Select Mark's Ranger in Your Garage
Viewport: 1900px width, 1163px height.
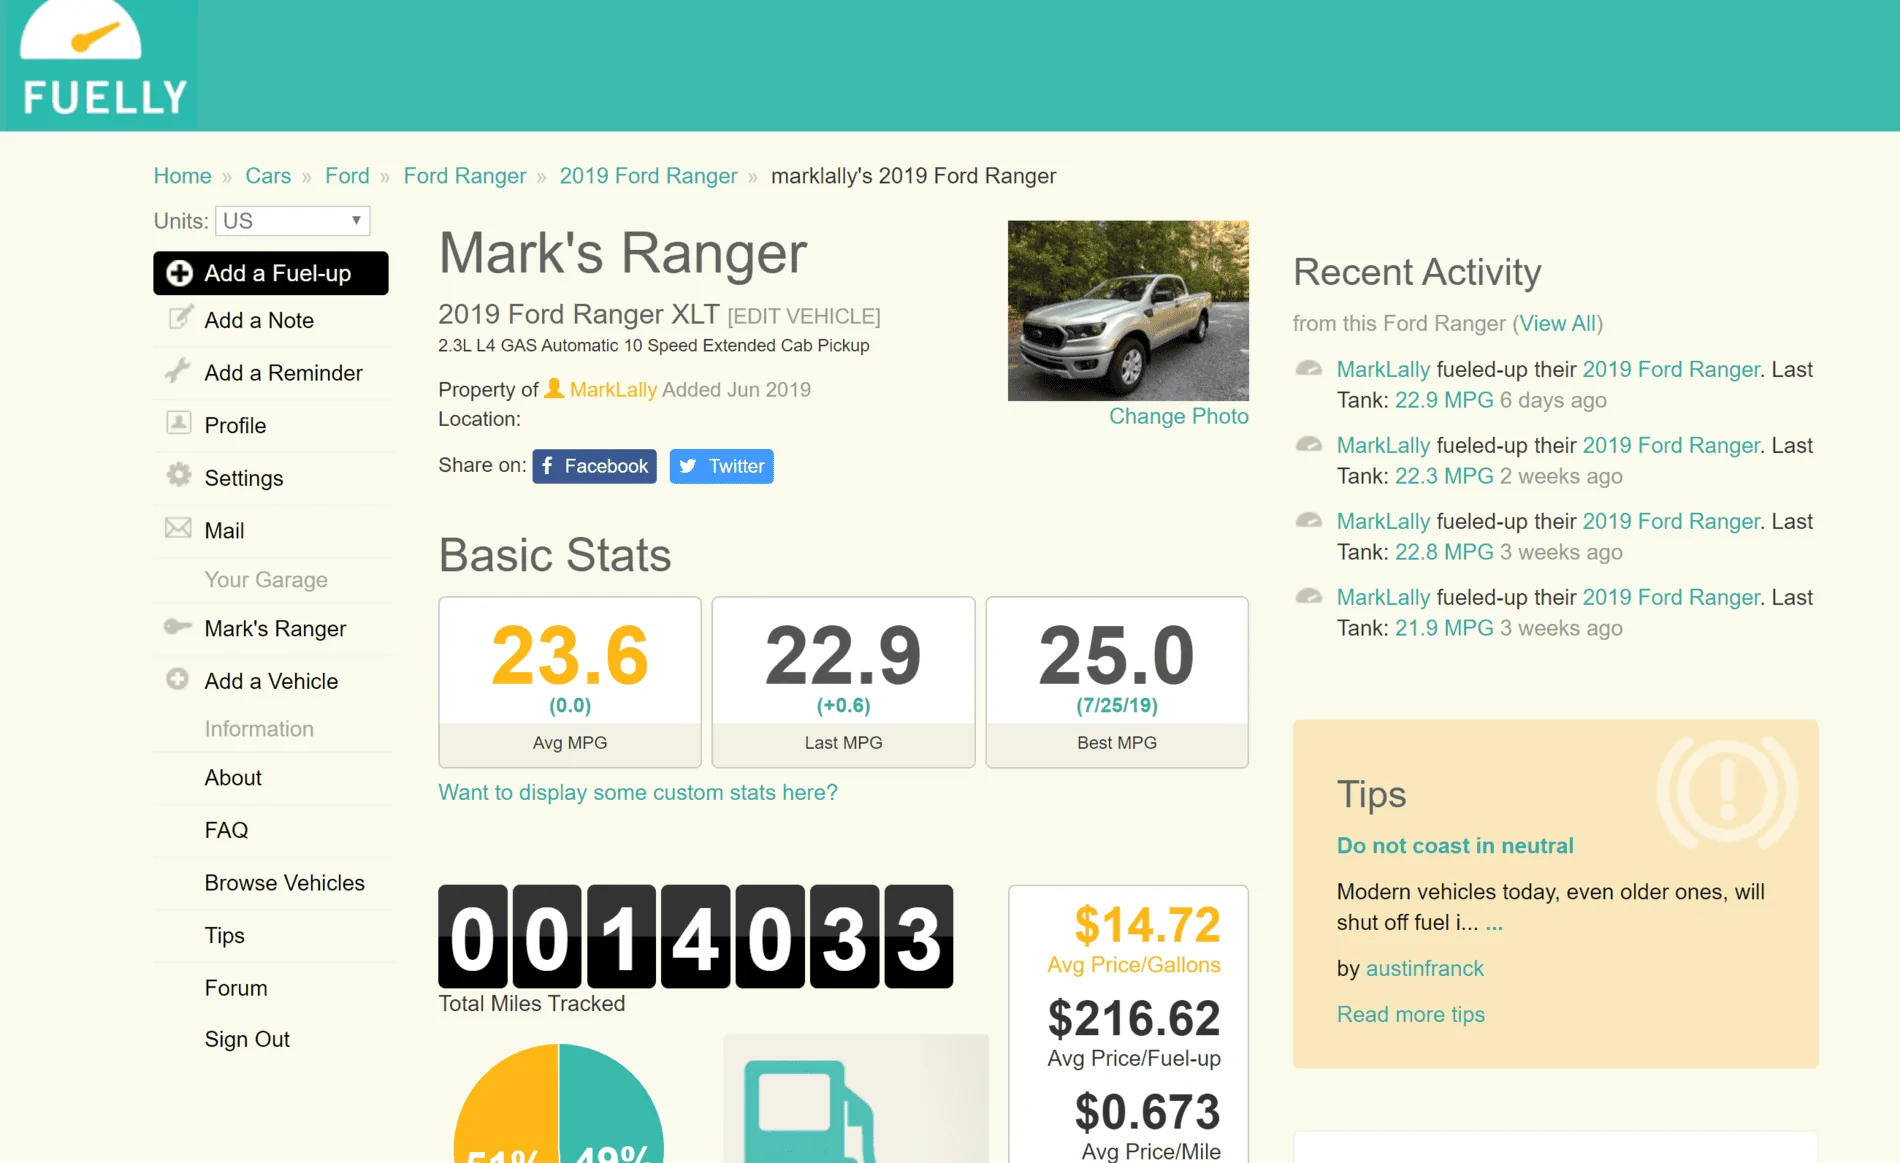275,628
